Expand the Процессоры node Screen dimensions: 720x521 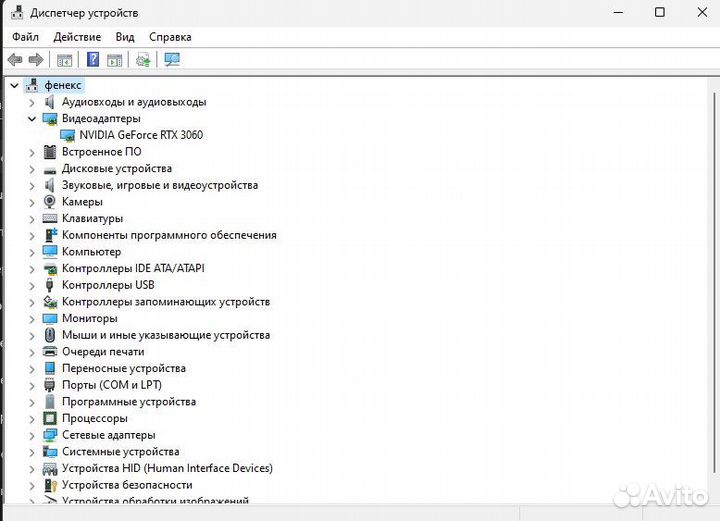(32, 418)
